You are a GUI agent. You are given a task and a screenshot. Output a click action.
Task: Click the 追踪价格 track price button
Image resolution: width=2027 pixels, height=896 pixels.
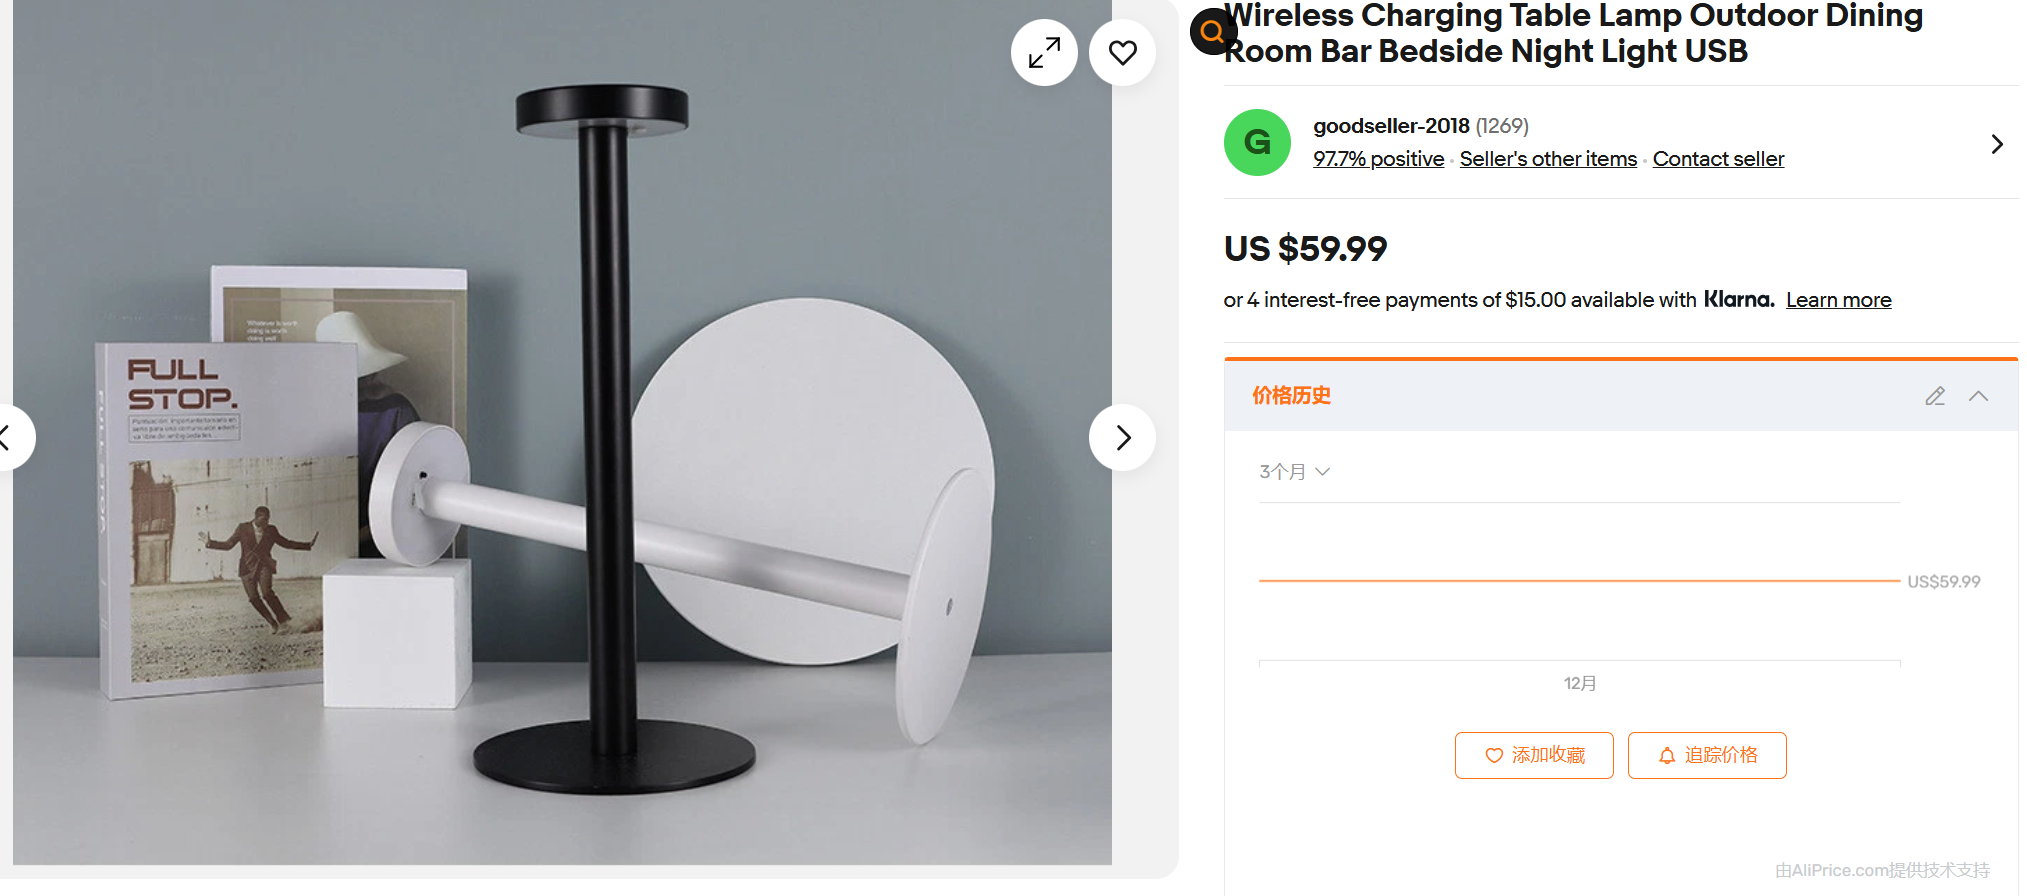pyautogui.click(x=1707, y=755)
